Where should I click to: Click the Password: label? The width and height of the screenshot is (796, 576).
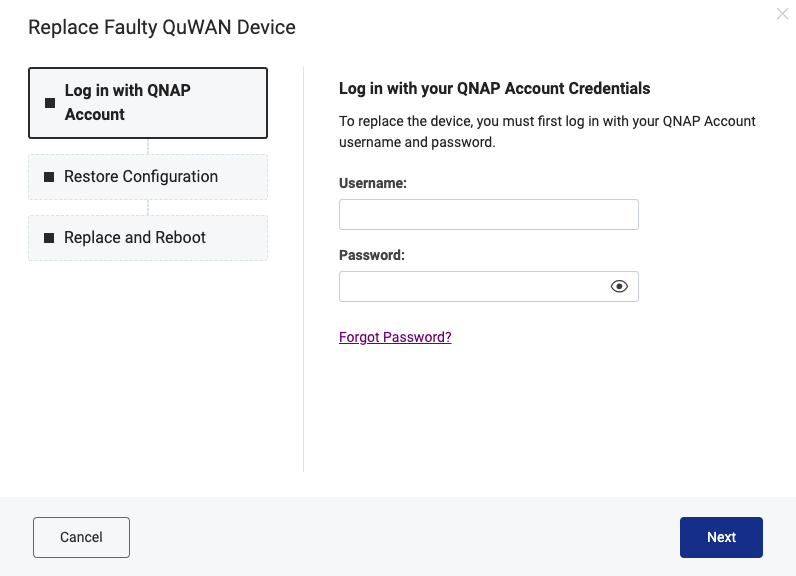372,255
